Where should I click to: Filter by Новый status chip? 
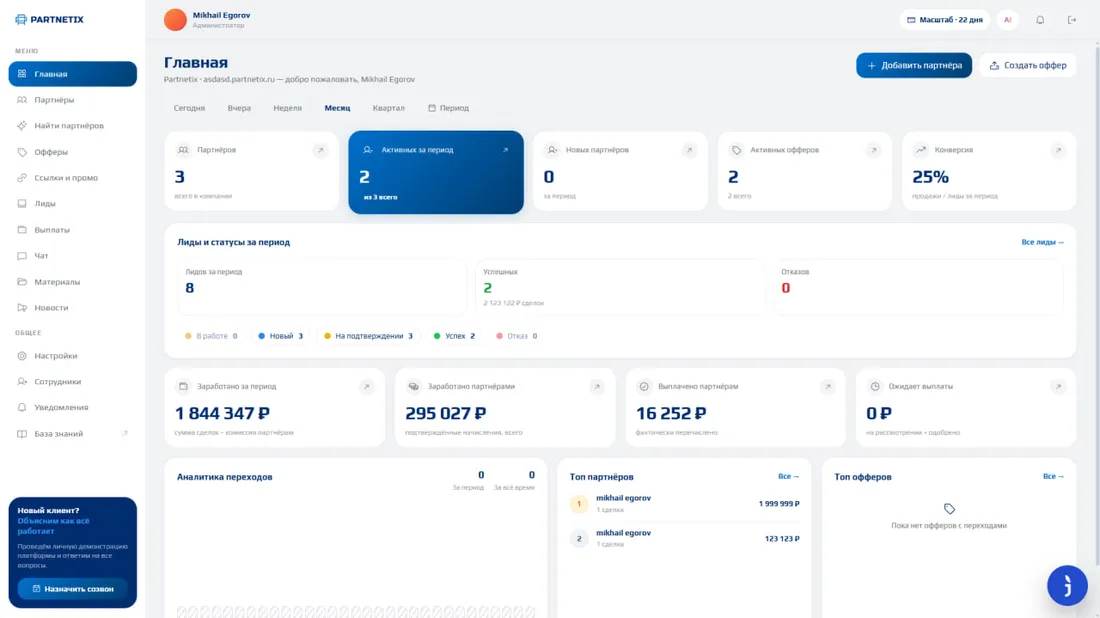click(281, 336)
